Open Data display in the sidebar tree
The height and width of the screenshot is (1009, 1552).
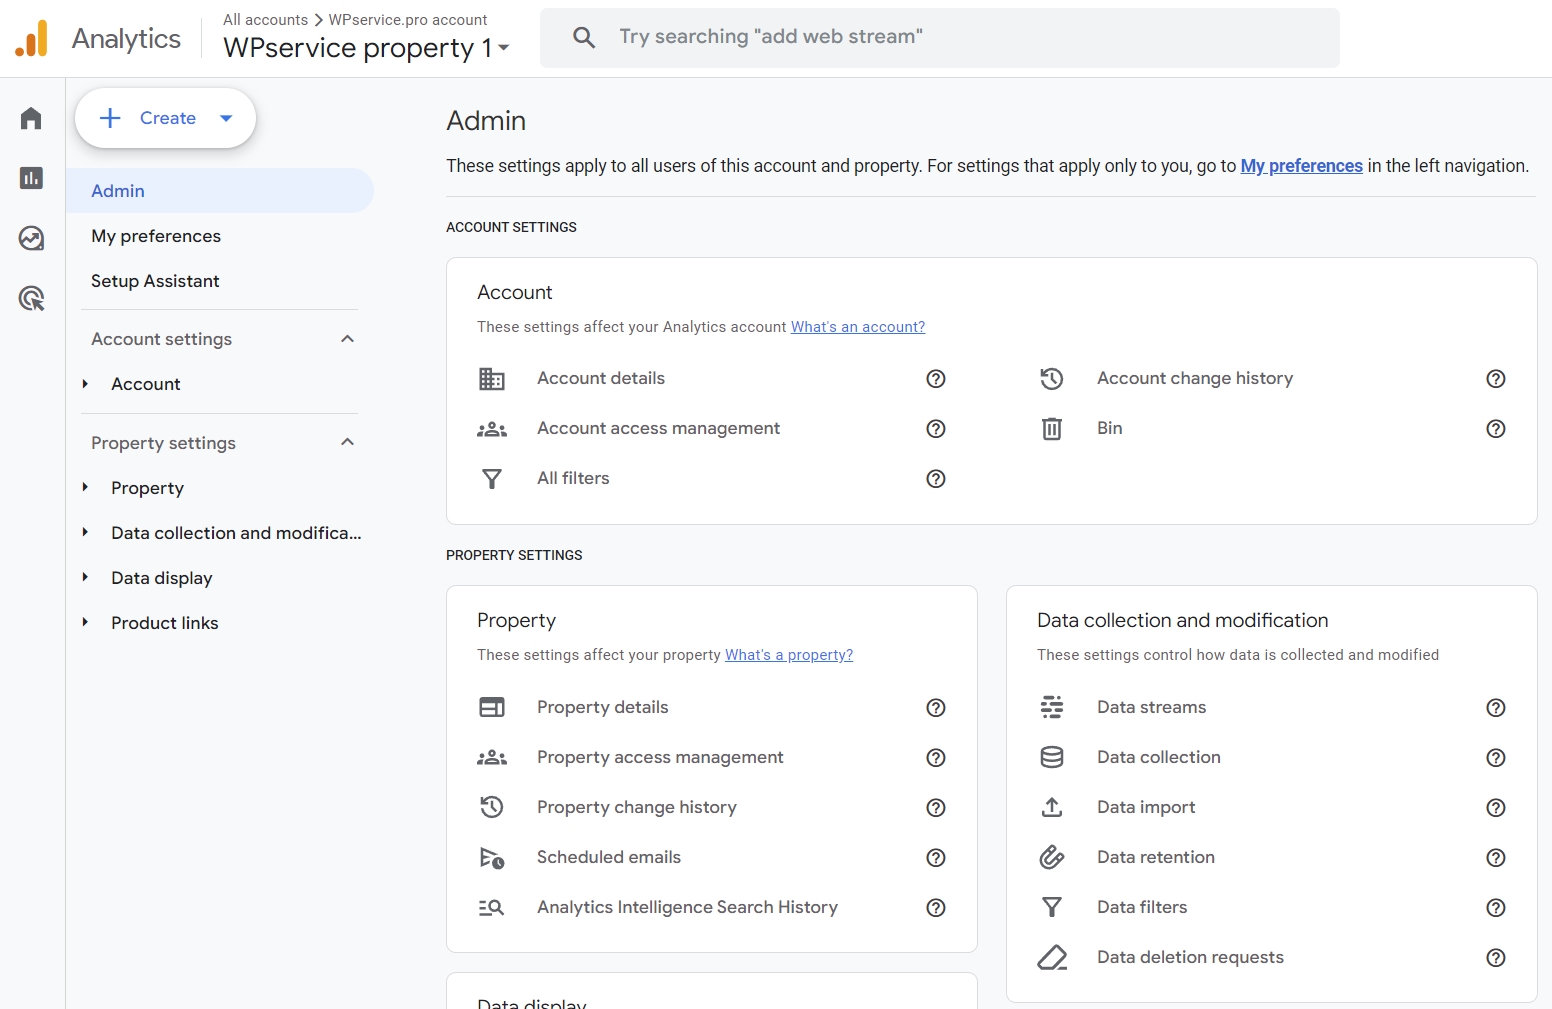(x=162, y=578)
